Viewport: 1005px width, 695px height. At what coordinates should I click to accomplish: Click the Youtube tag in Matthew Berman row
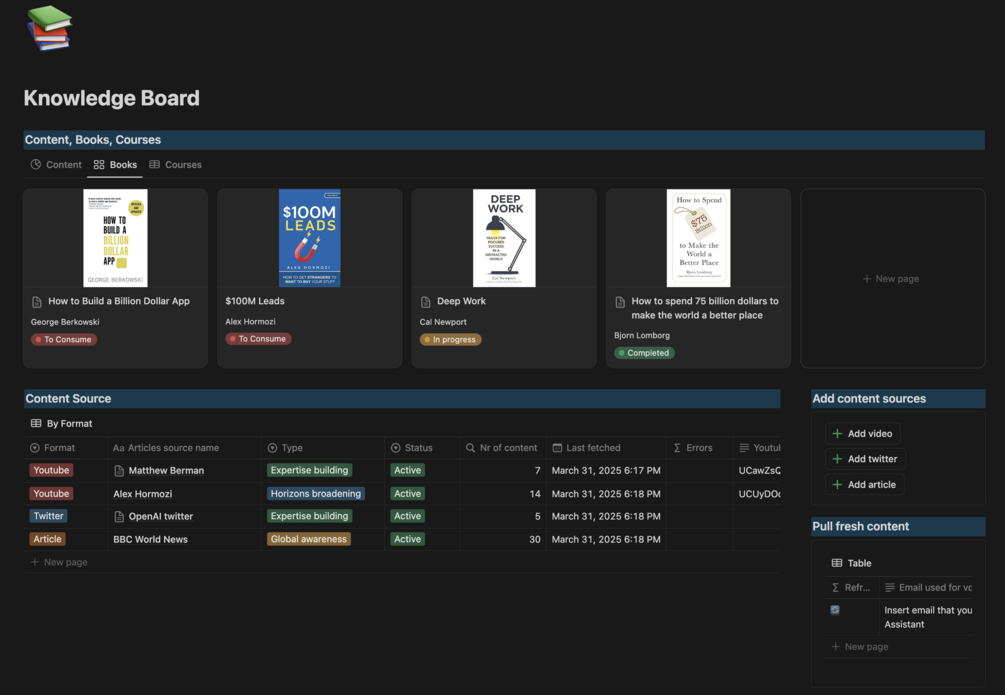coord(51,471)
